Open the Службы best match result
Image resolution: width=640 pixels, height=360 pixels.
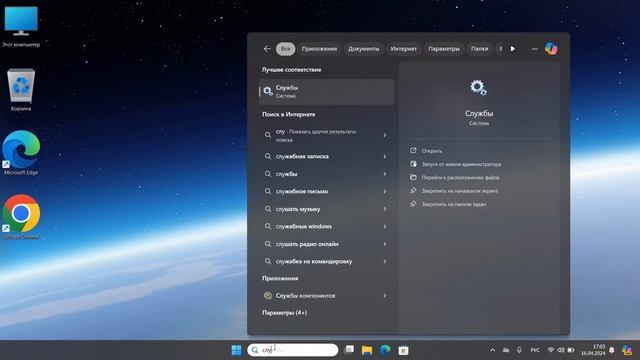(327, 91)
